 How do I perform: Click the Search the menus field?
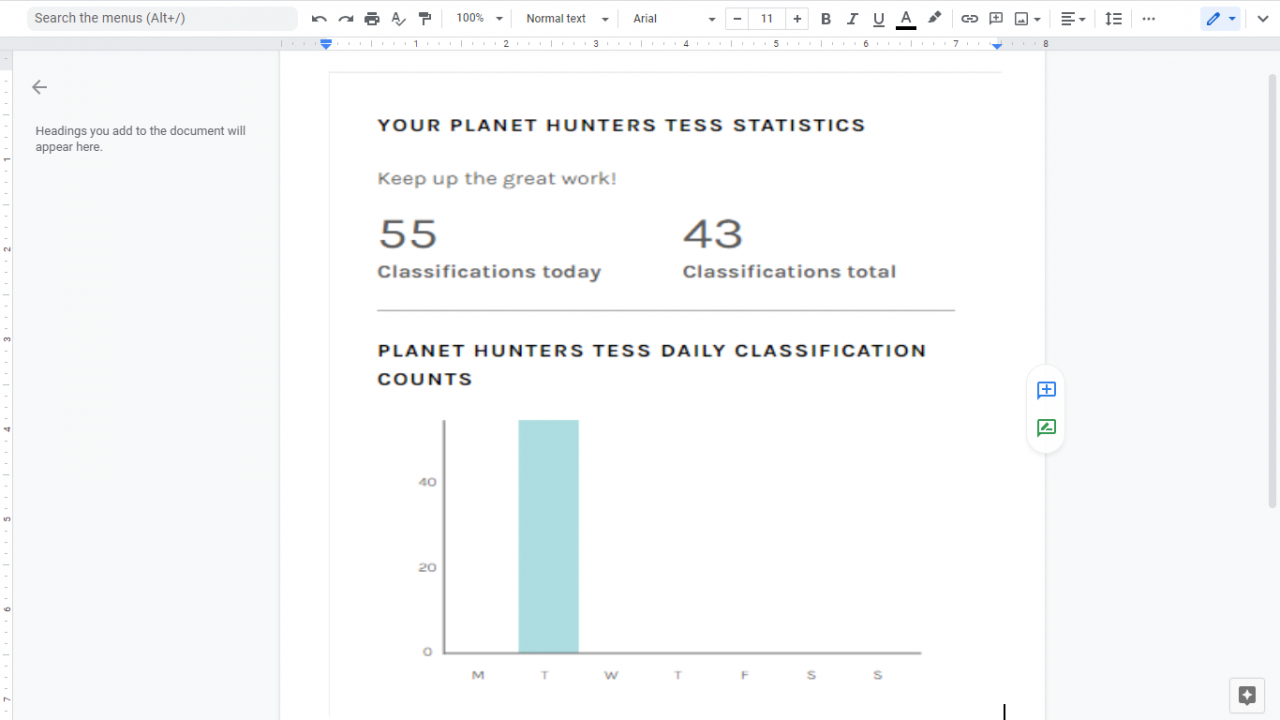click(x=162, y=18)
